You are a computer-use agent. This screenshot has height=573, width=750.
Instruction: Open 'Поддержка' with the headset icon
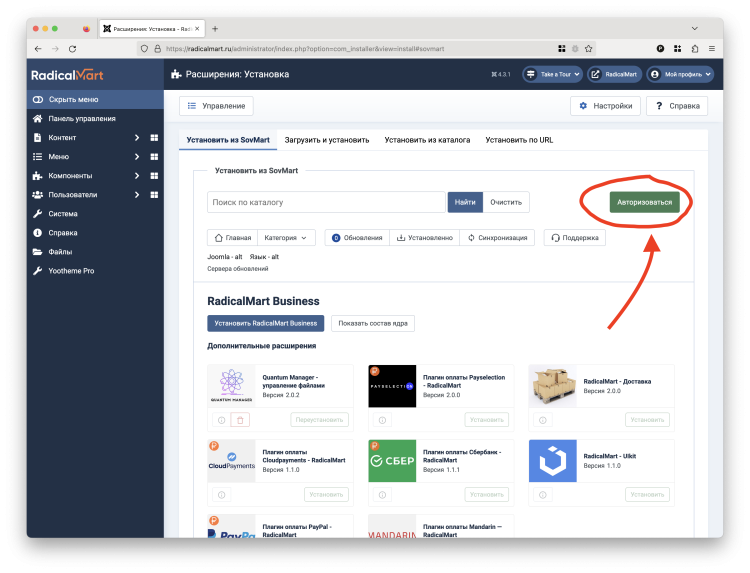point(574,238)
